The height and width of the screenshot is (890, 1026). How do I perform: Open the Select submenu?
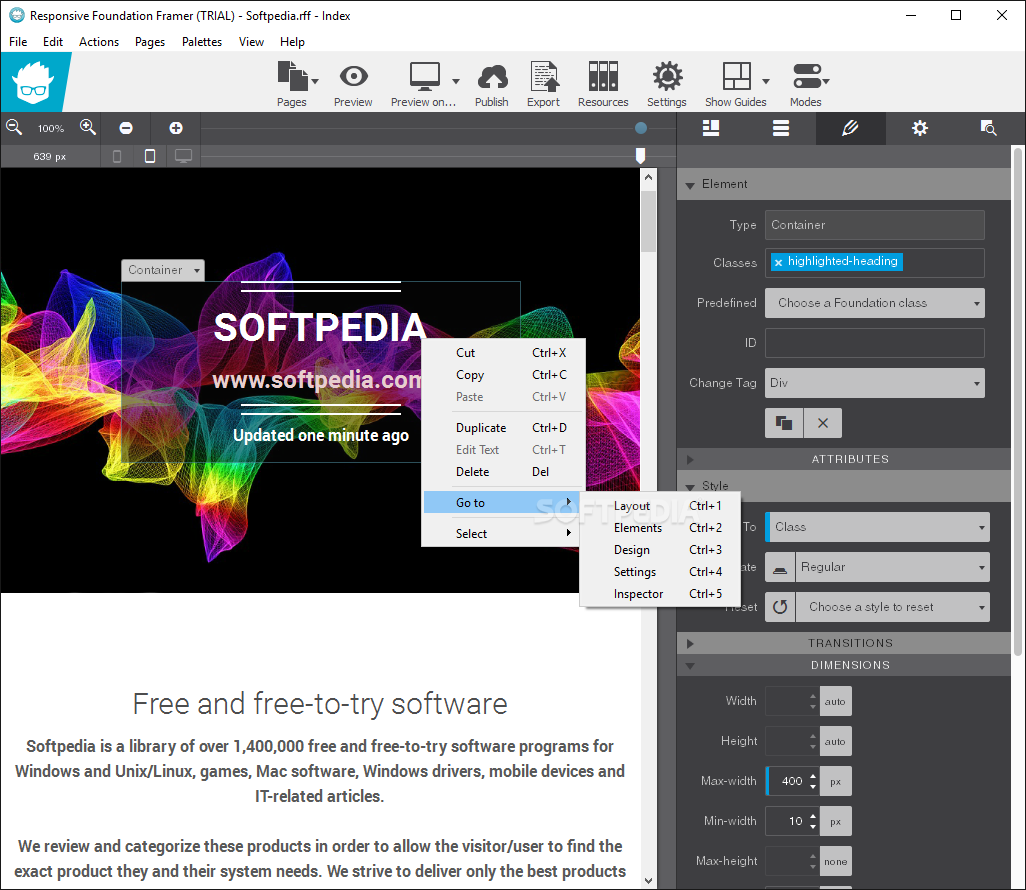(x=503, y=534)
